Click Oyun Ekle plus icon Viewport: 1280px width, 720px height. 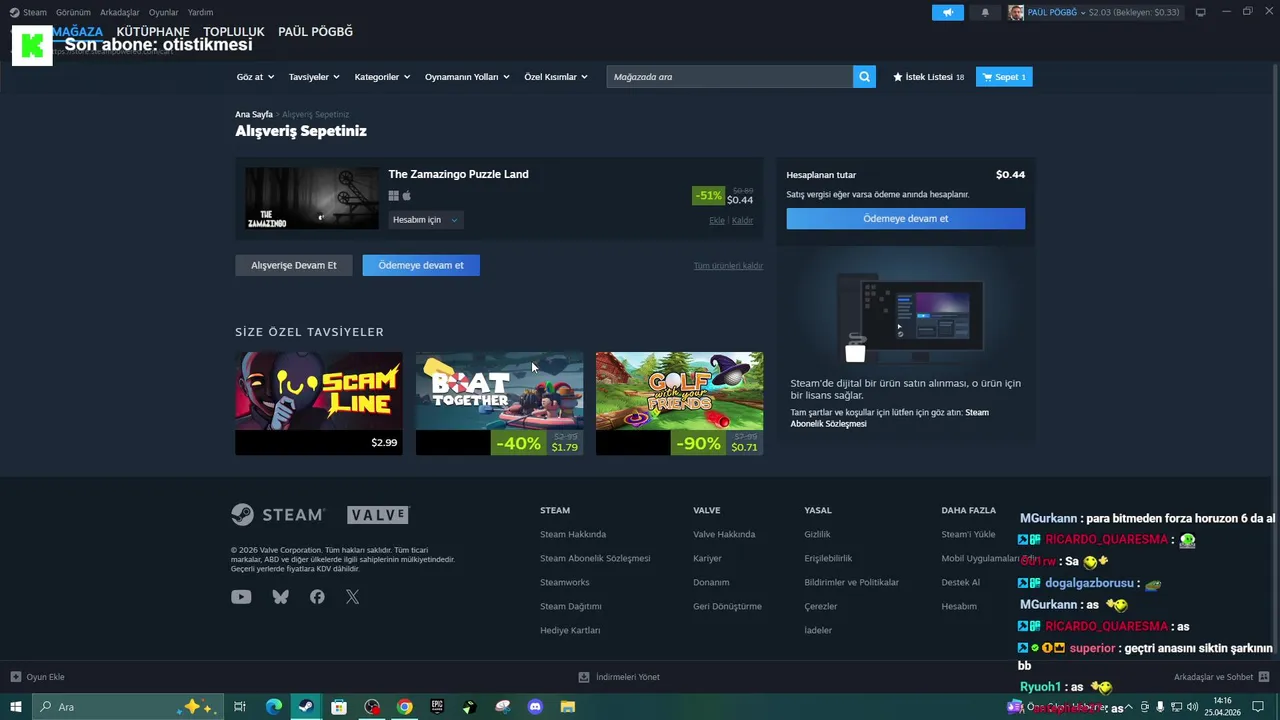pos(16,677)
